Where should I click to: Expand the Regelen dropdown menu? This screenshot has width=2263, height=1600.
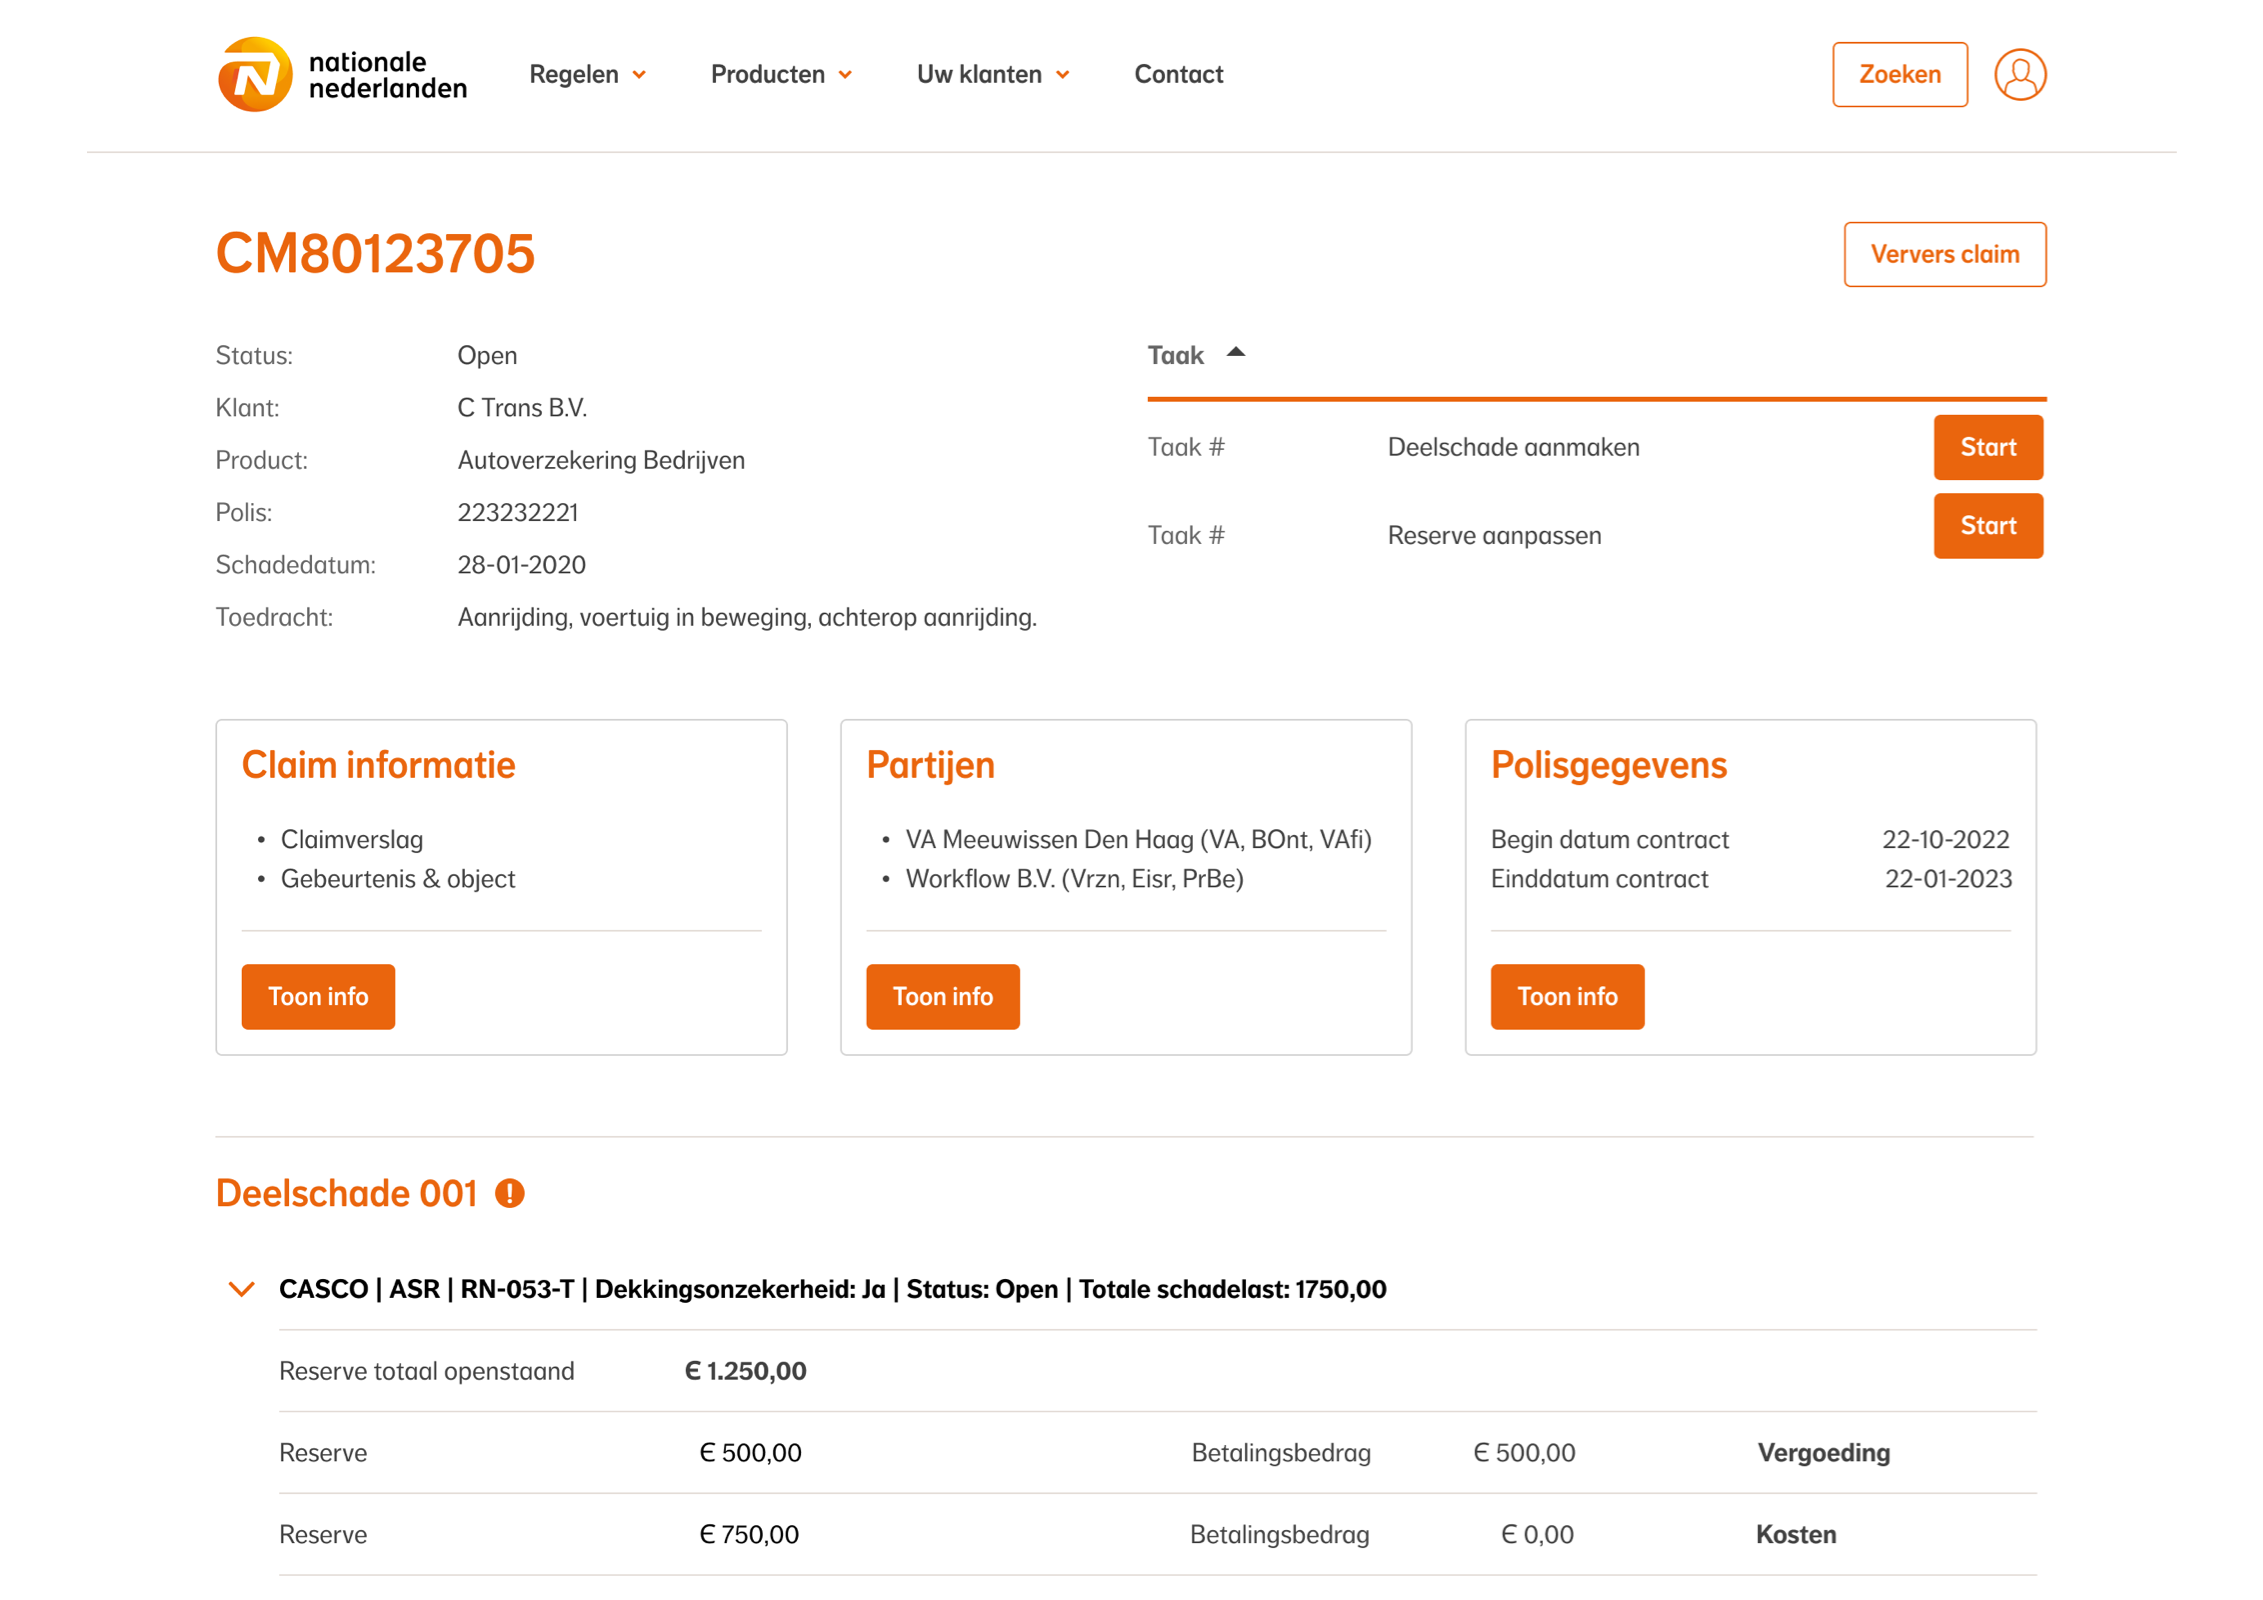pyautogui.click(x=587, y=75)
